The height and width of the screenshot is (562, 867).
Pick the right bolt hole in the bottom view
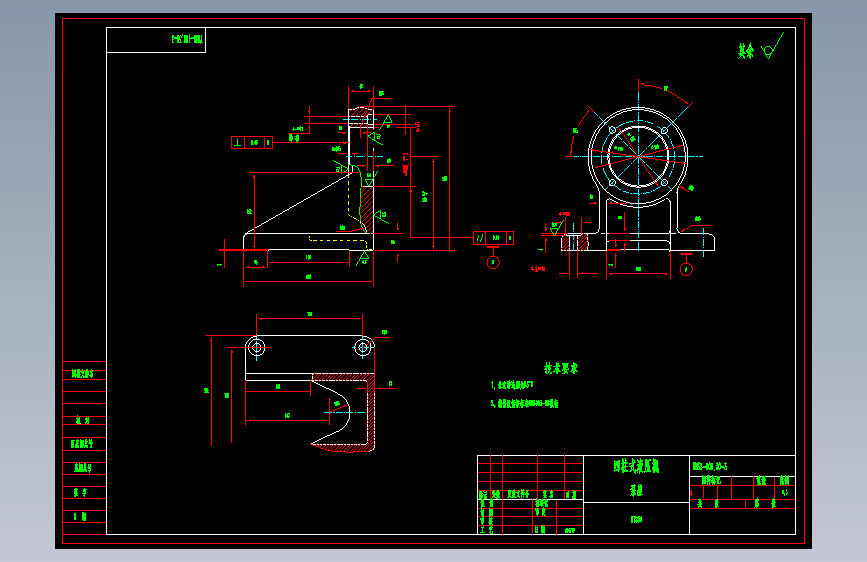tap(363, 347)
